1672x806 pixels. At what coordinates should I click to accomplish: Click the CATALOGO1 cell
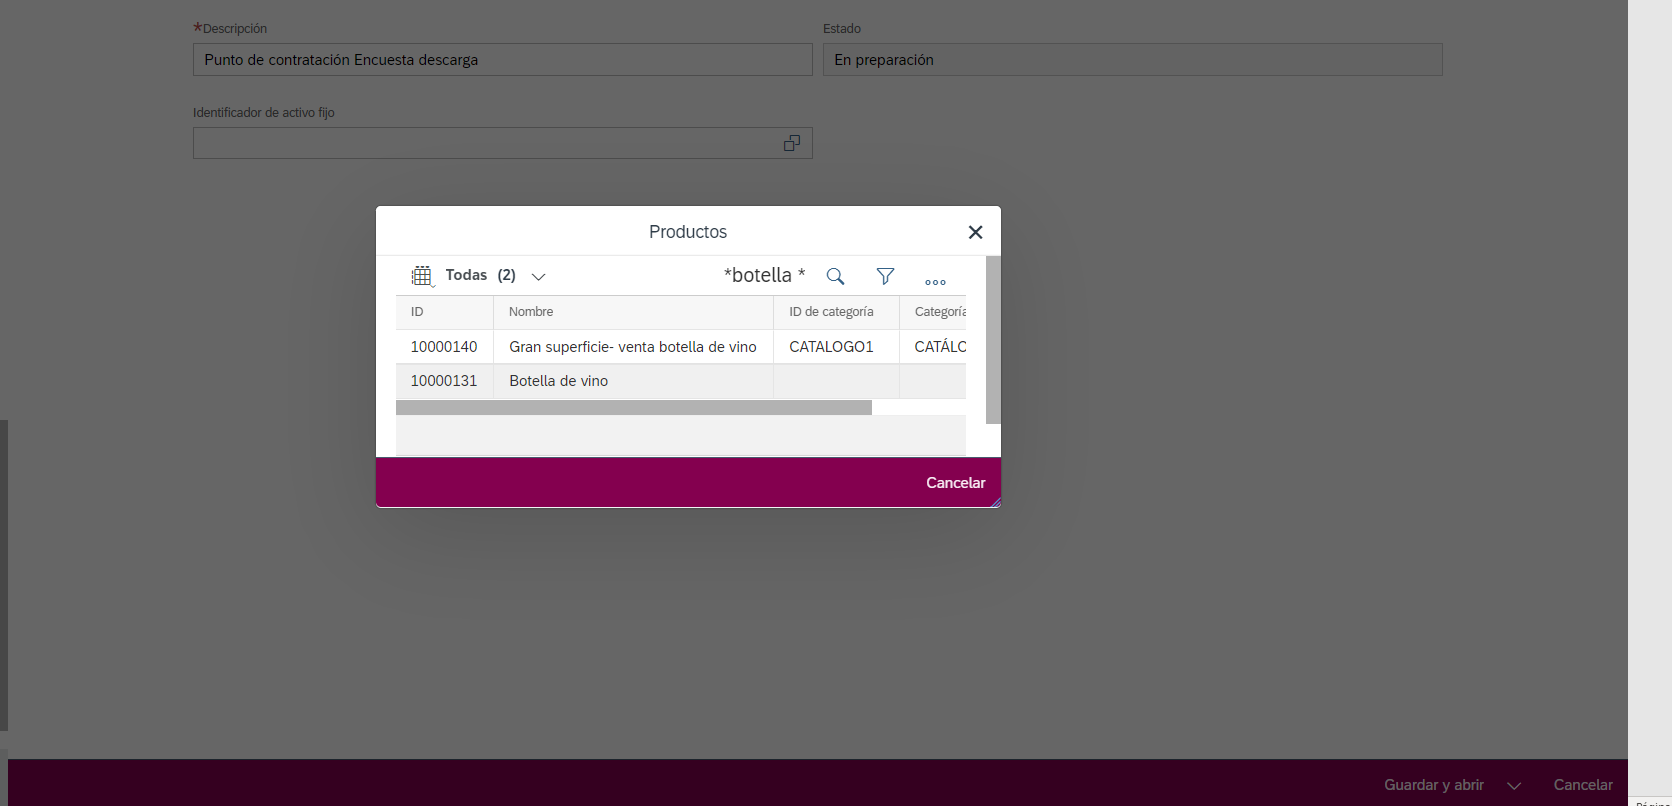point(831,347)
